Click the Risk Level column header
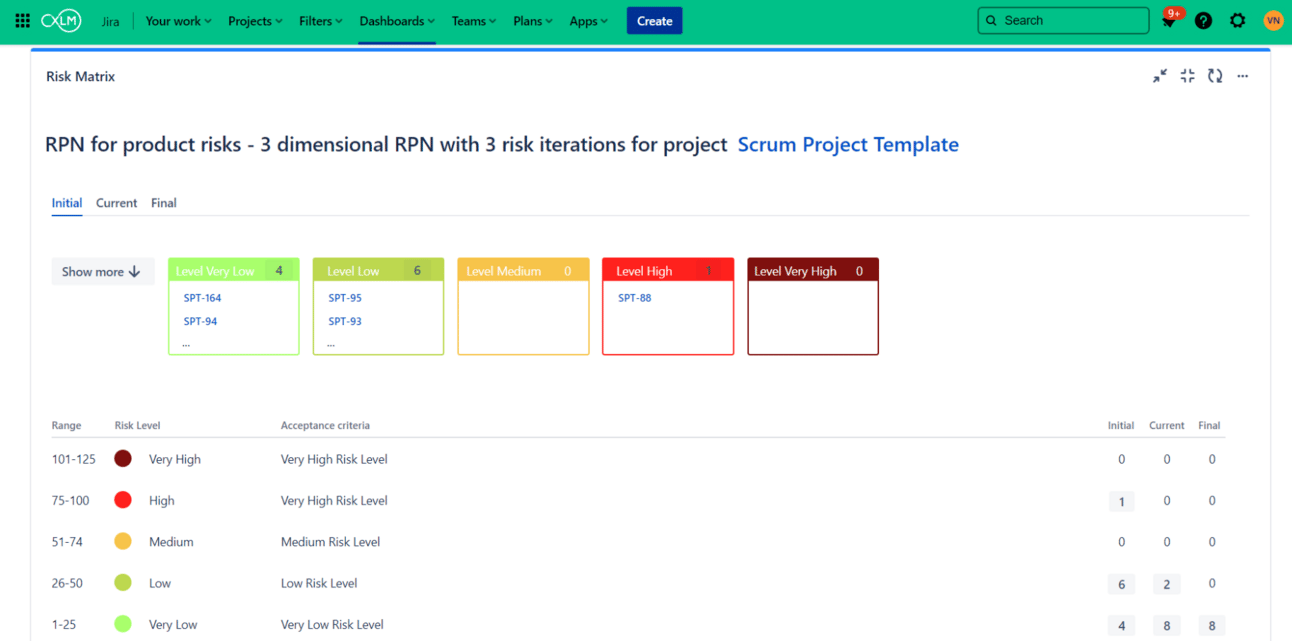 tap(138, 425)
